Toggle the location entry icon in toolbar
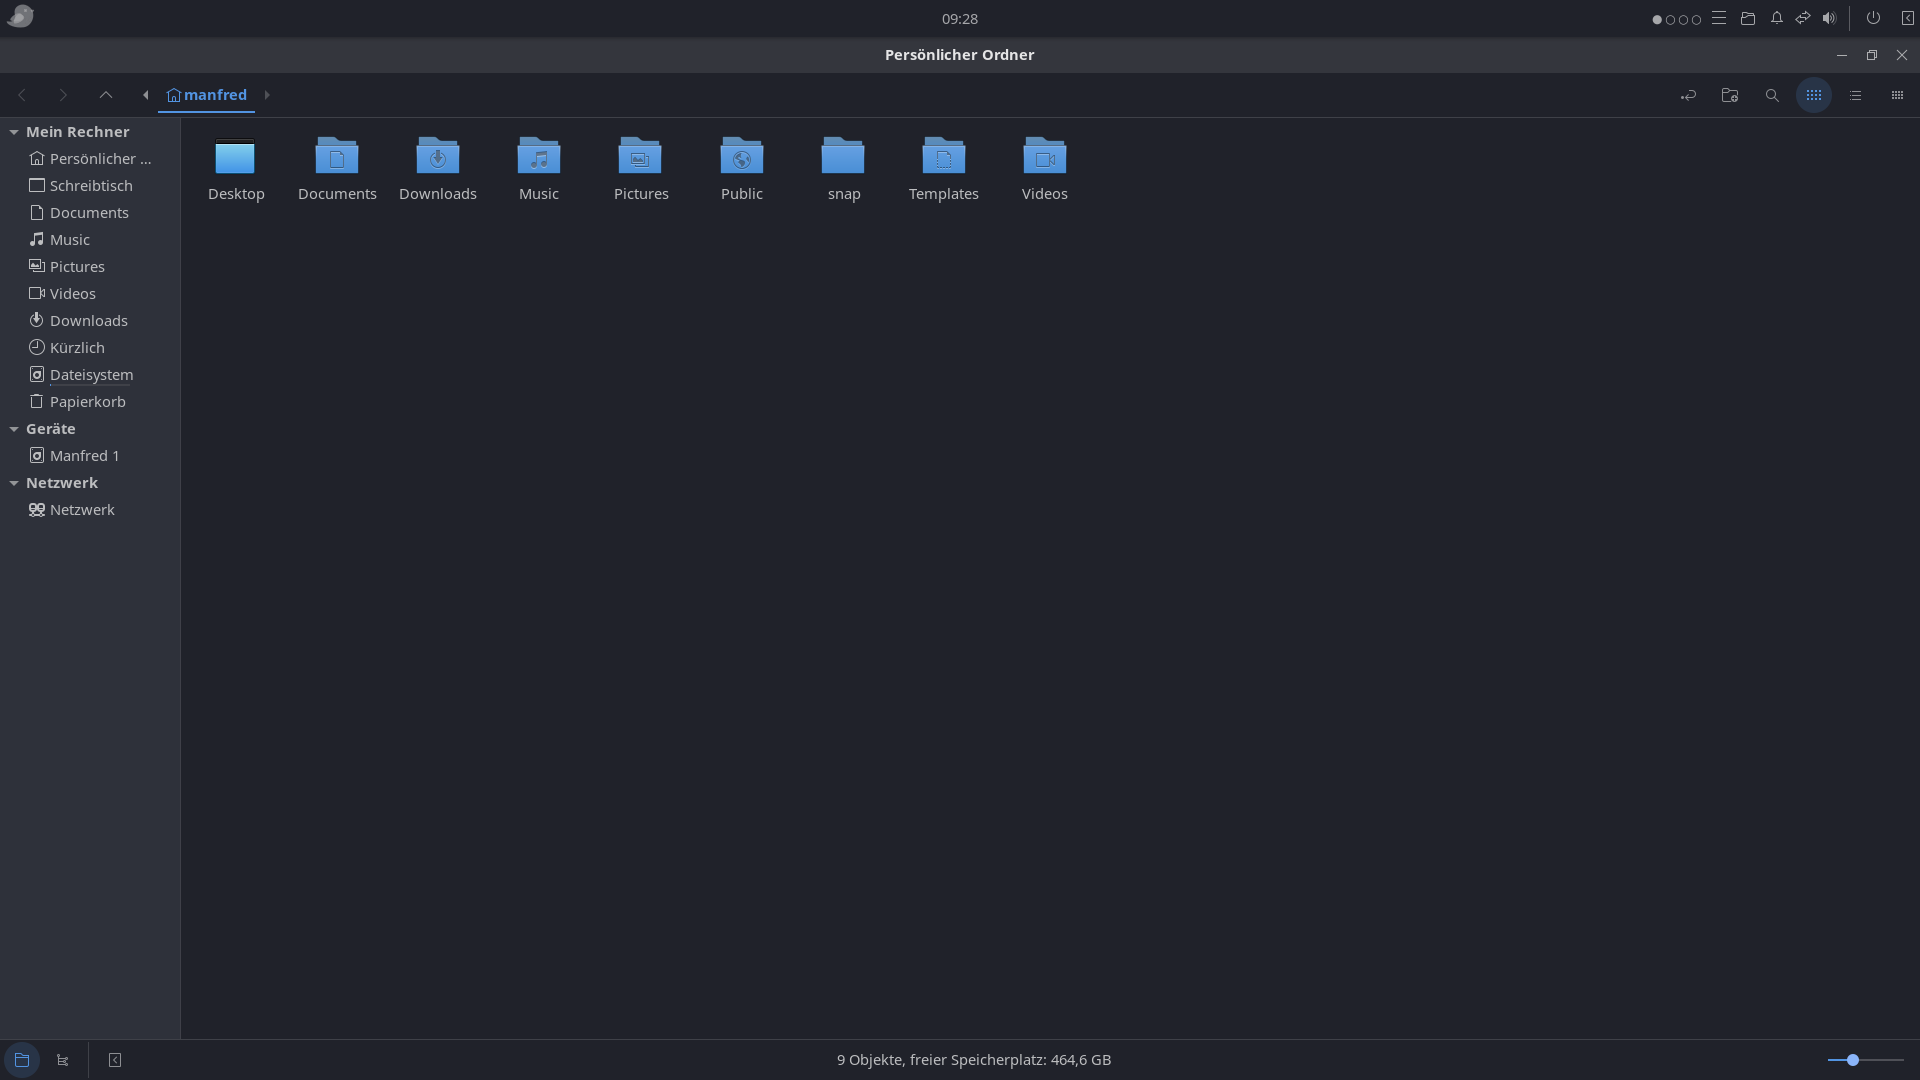 (1688, 95)
